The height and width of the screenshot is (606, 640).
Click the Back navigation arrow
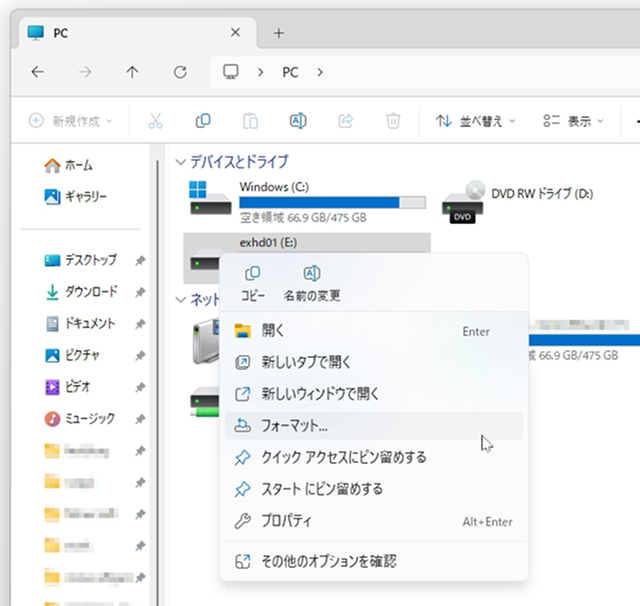tap(38, 72)
